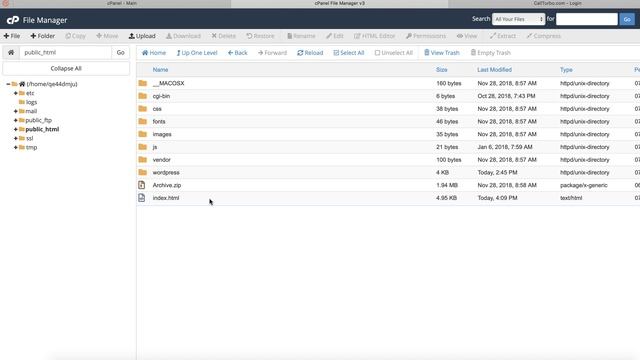The width and height of the screenshot is (640, 360).
Task: Click the __MACOSX folder icon
Action: tap(142, 83)
